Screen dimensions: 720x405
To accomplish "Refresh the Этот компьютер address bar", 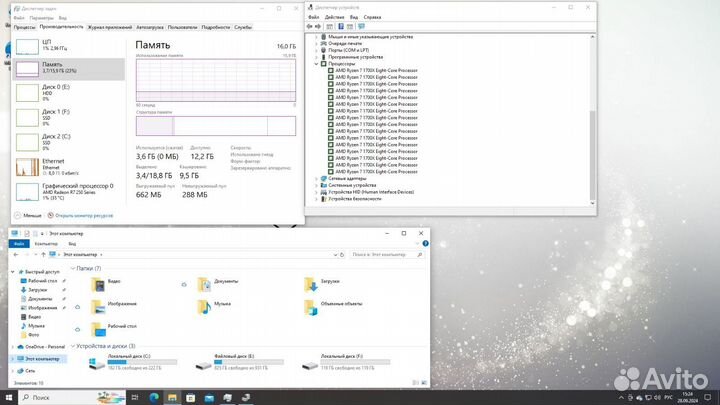I will pyautogui.click(x=342, y=254).
